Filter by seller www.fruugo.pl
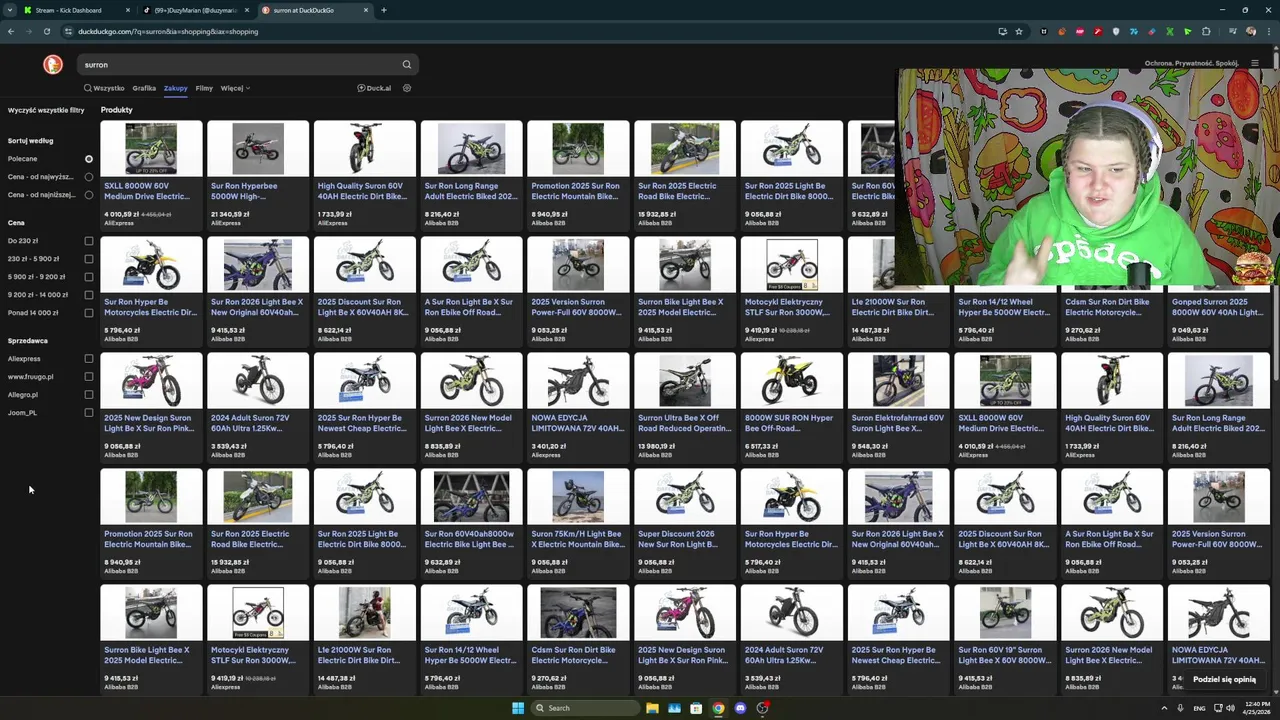Viewport: 1280px width, 720px height. click(x=89, y=377)
